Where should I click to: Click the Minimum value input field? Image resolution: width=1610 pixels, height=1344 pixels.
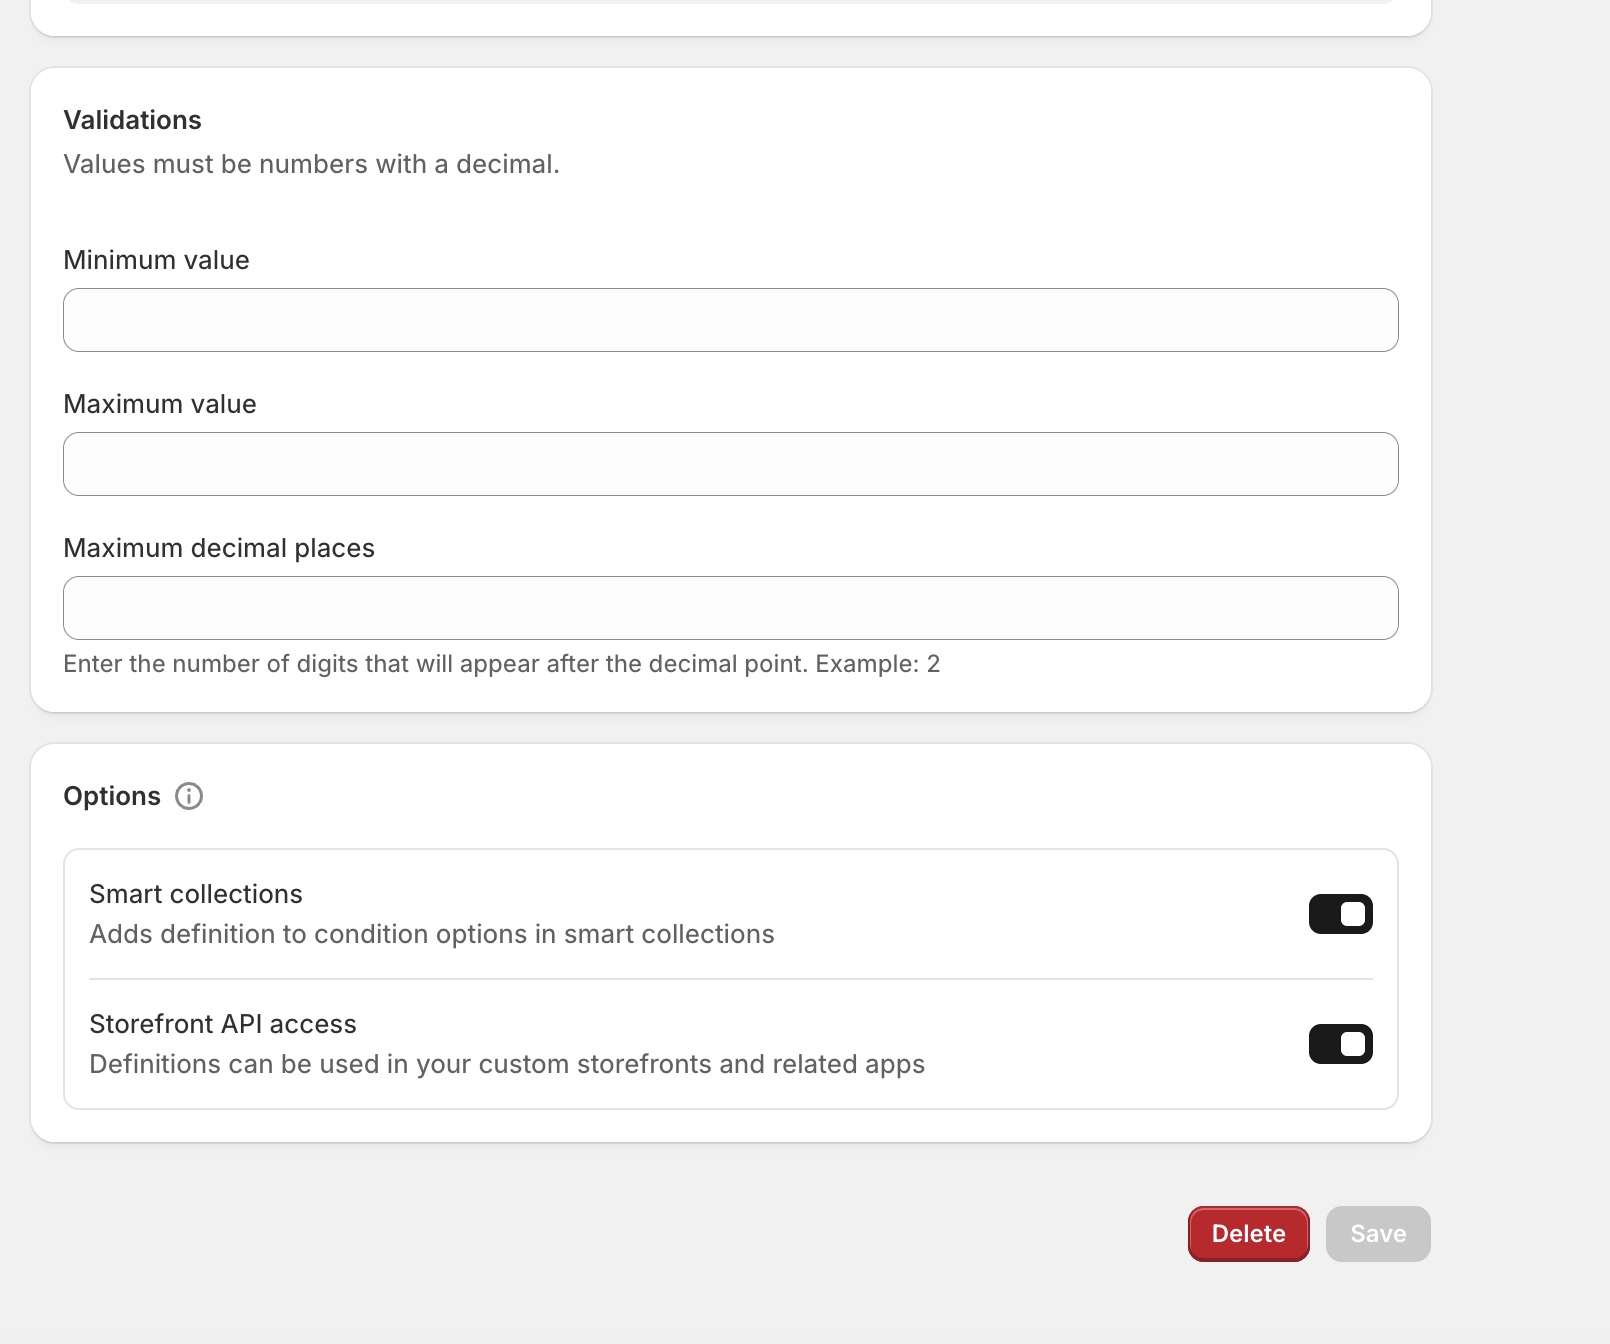(730, 320)
